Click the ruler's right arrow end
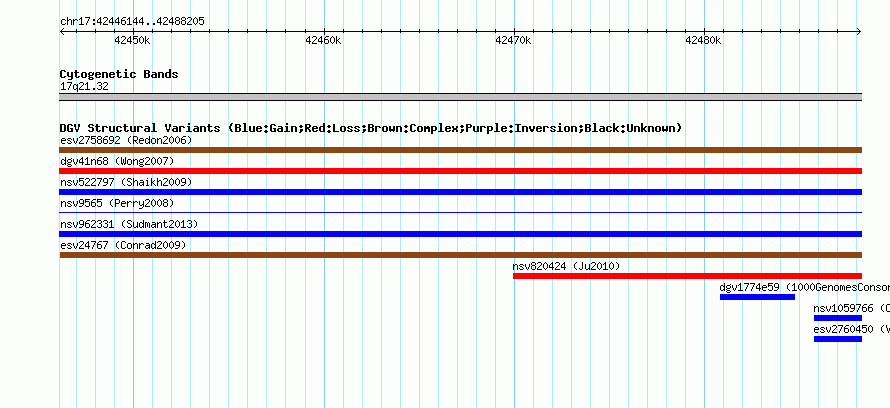 pyautogui.click(x=859, y=32)
